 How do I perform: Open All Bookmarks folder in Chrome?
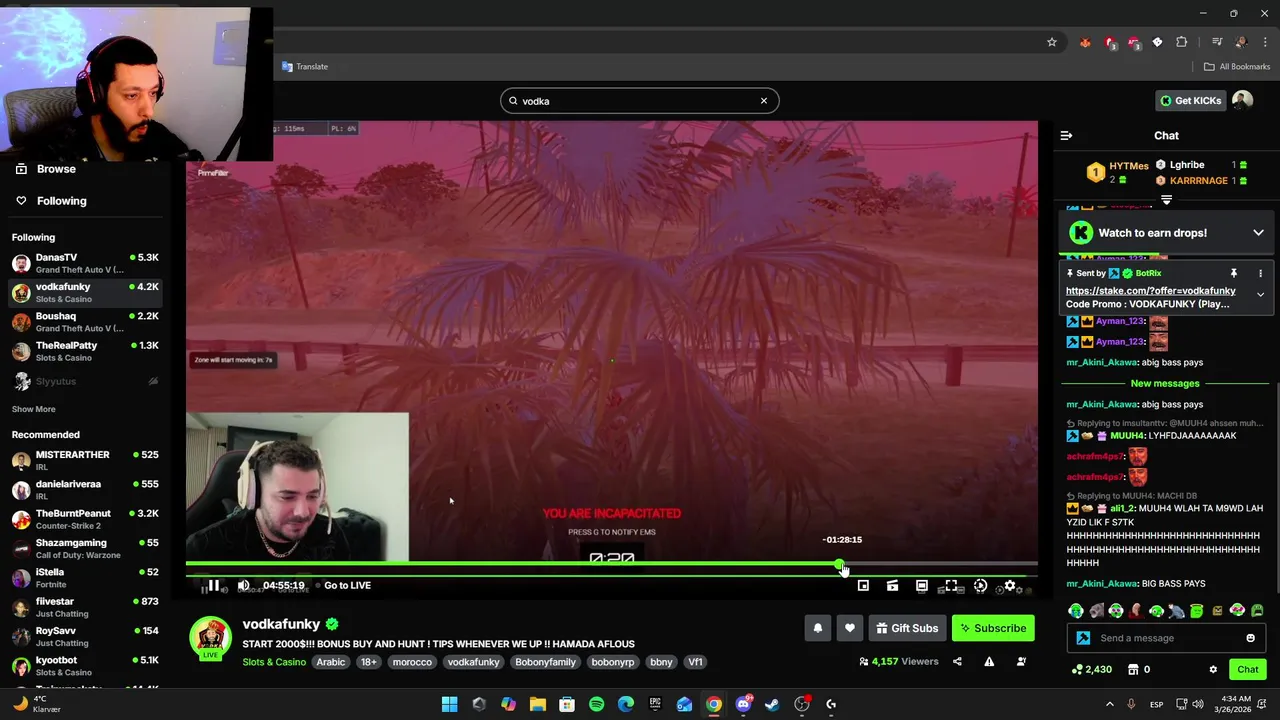point(1236,67)
